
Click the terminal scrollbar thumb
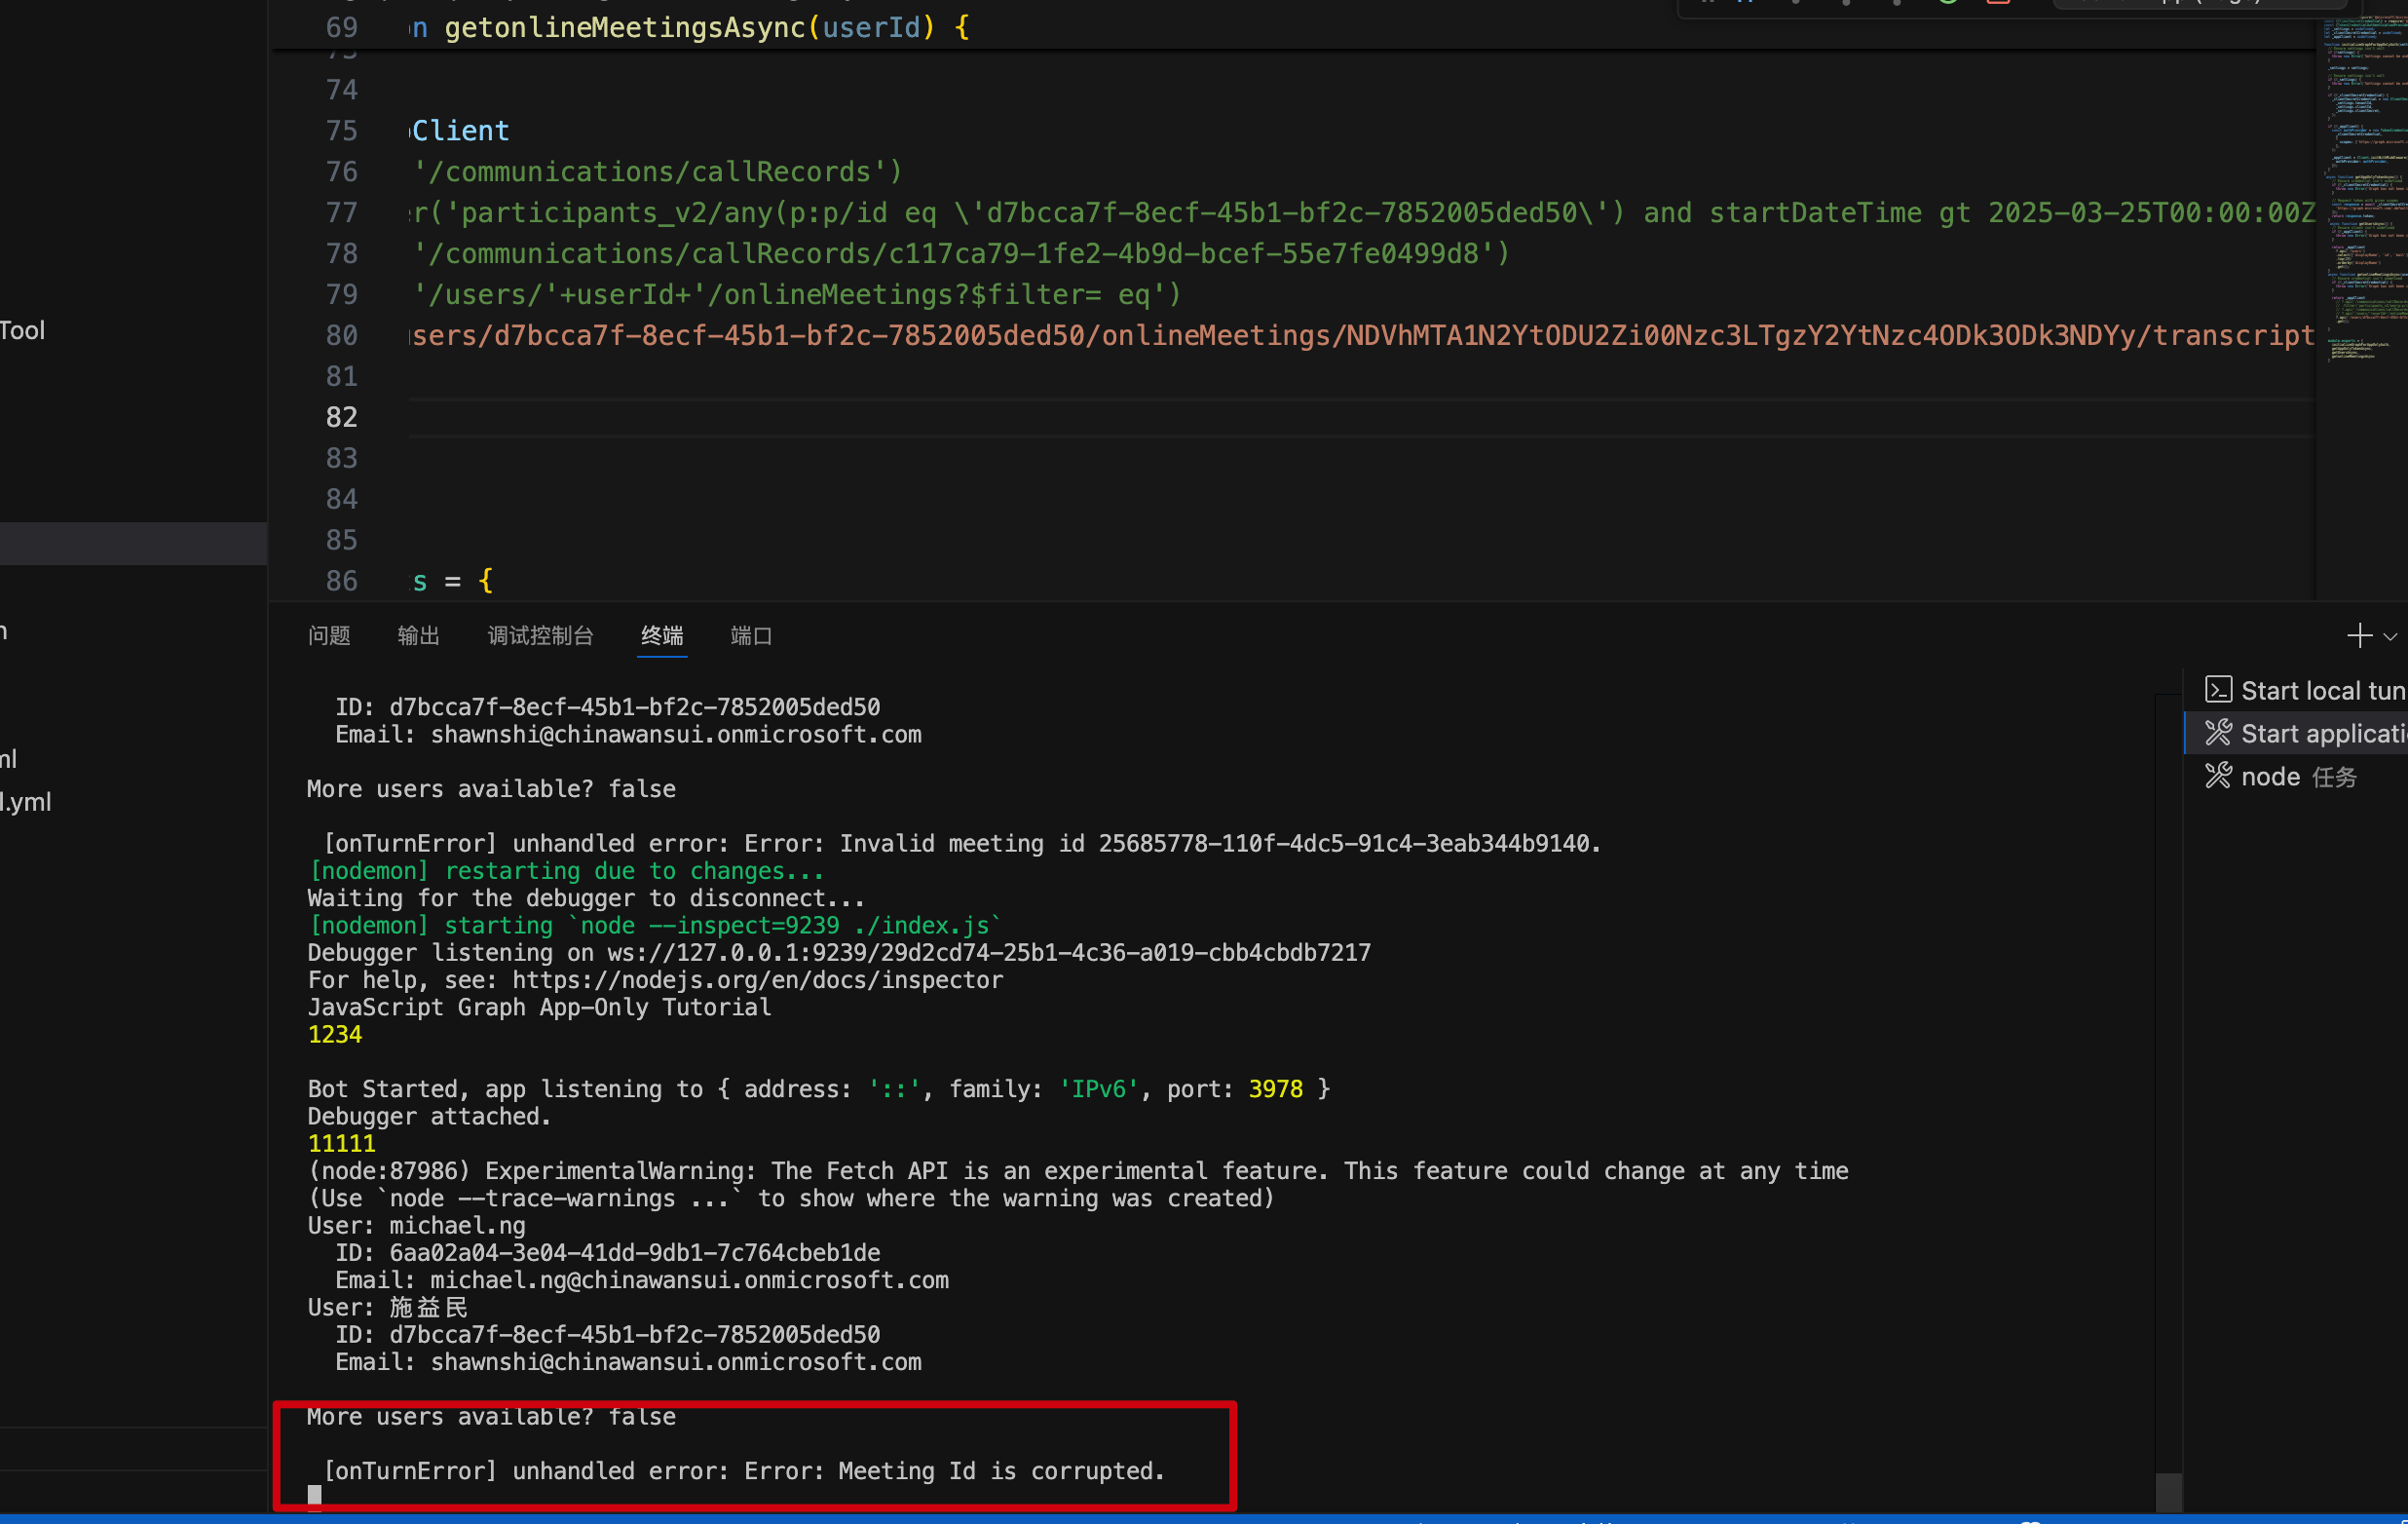point(2168,1491)
